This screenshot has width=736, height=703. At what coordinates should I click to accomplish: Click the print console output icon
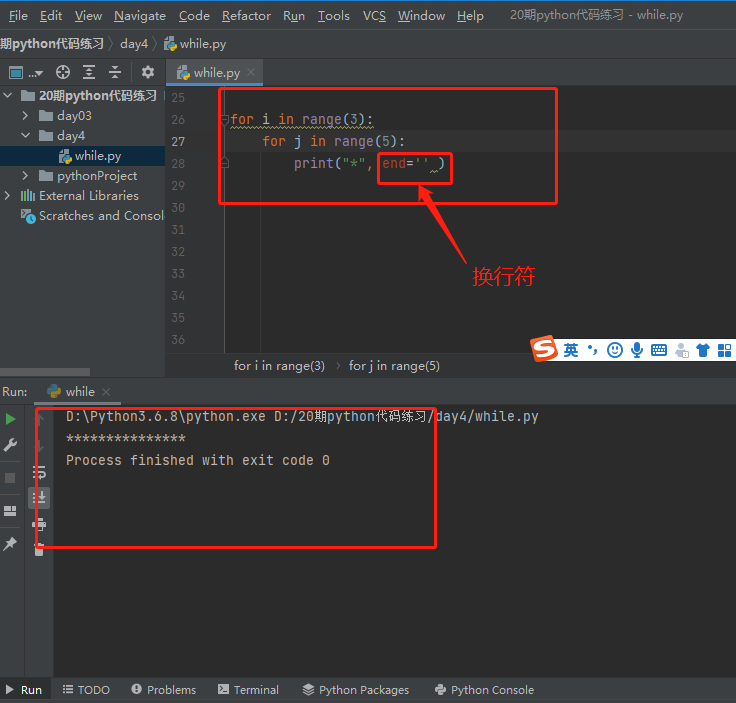[x=39, y=523]
